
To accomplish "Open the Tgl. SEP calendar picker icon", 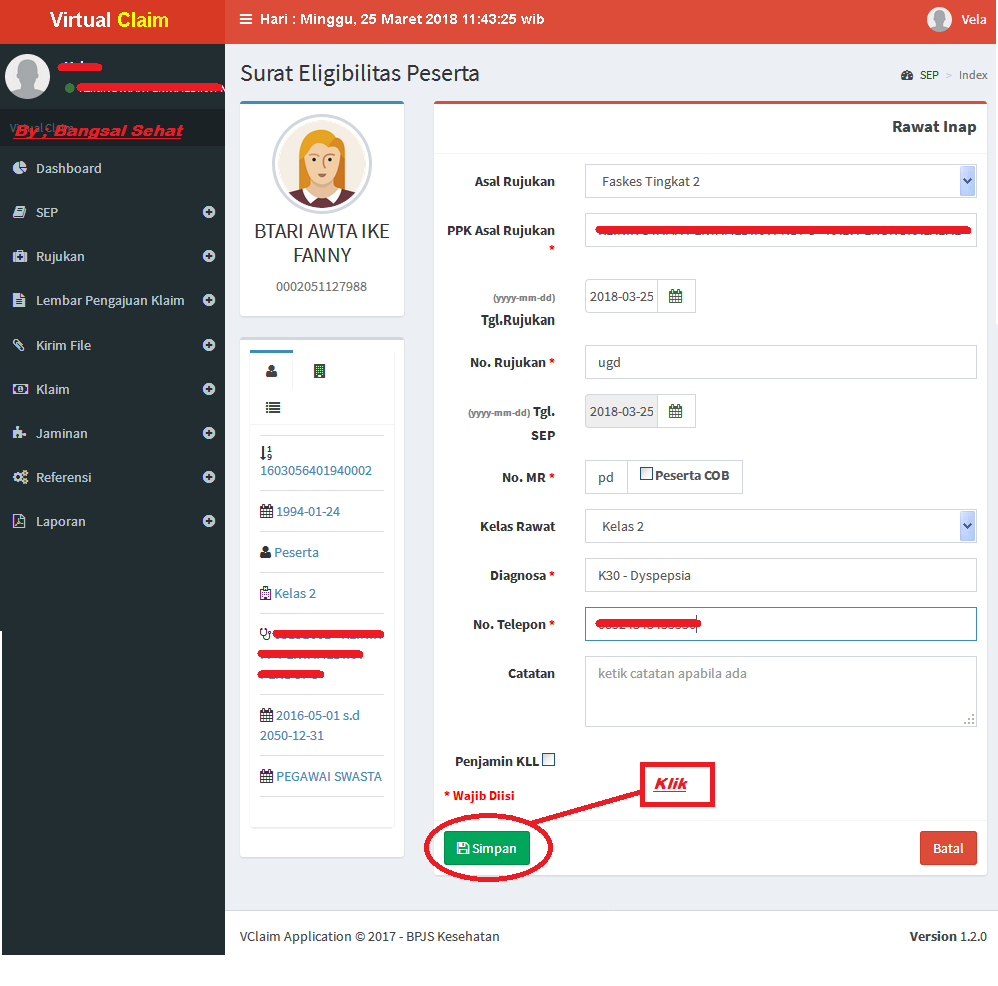I will tap(676, 411).
